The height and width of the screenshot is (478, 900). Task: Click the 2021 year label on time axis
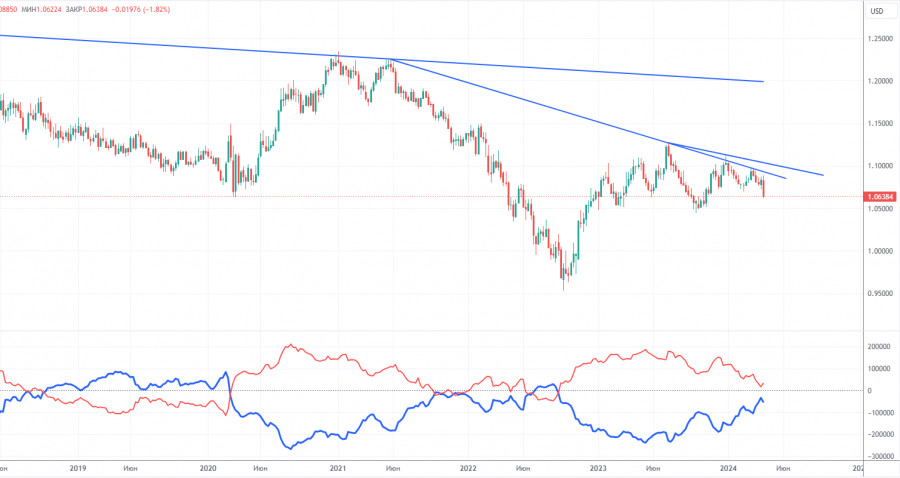[338, 468]
